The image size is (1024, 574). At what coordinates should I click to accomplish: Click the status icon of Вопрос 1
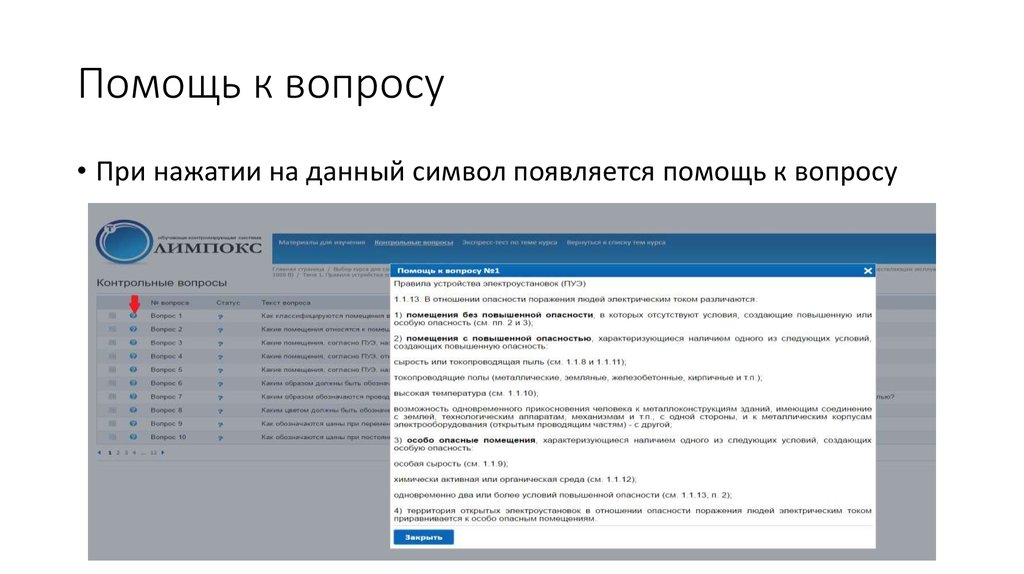[x=220, y=316]
